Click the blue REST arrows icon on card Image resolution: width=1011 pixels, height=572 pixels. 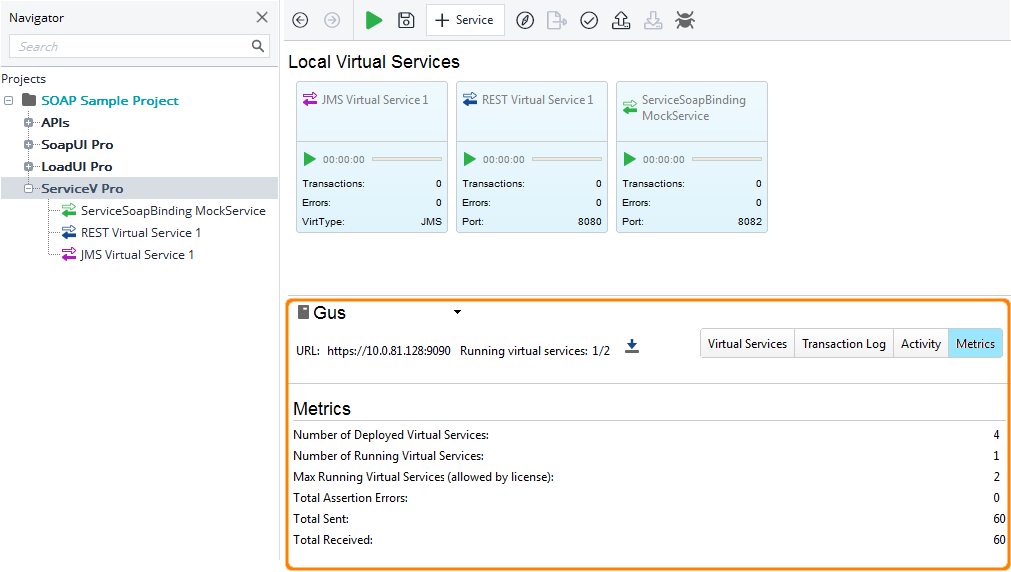pyautogui.click(x=469, y=99)
